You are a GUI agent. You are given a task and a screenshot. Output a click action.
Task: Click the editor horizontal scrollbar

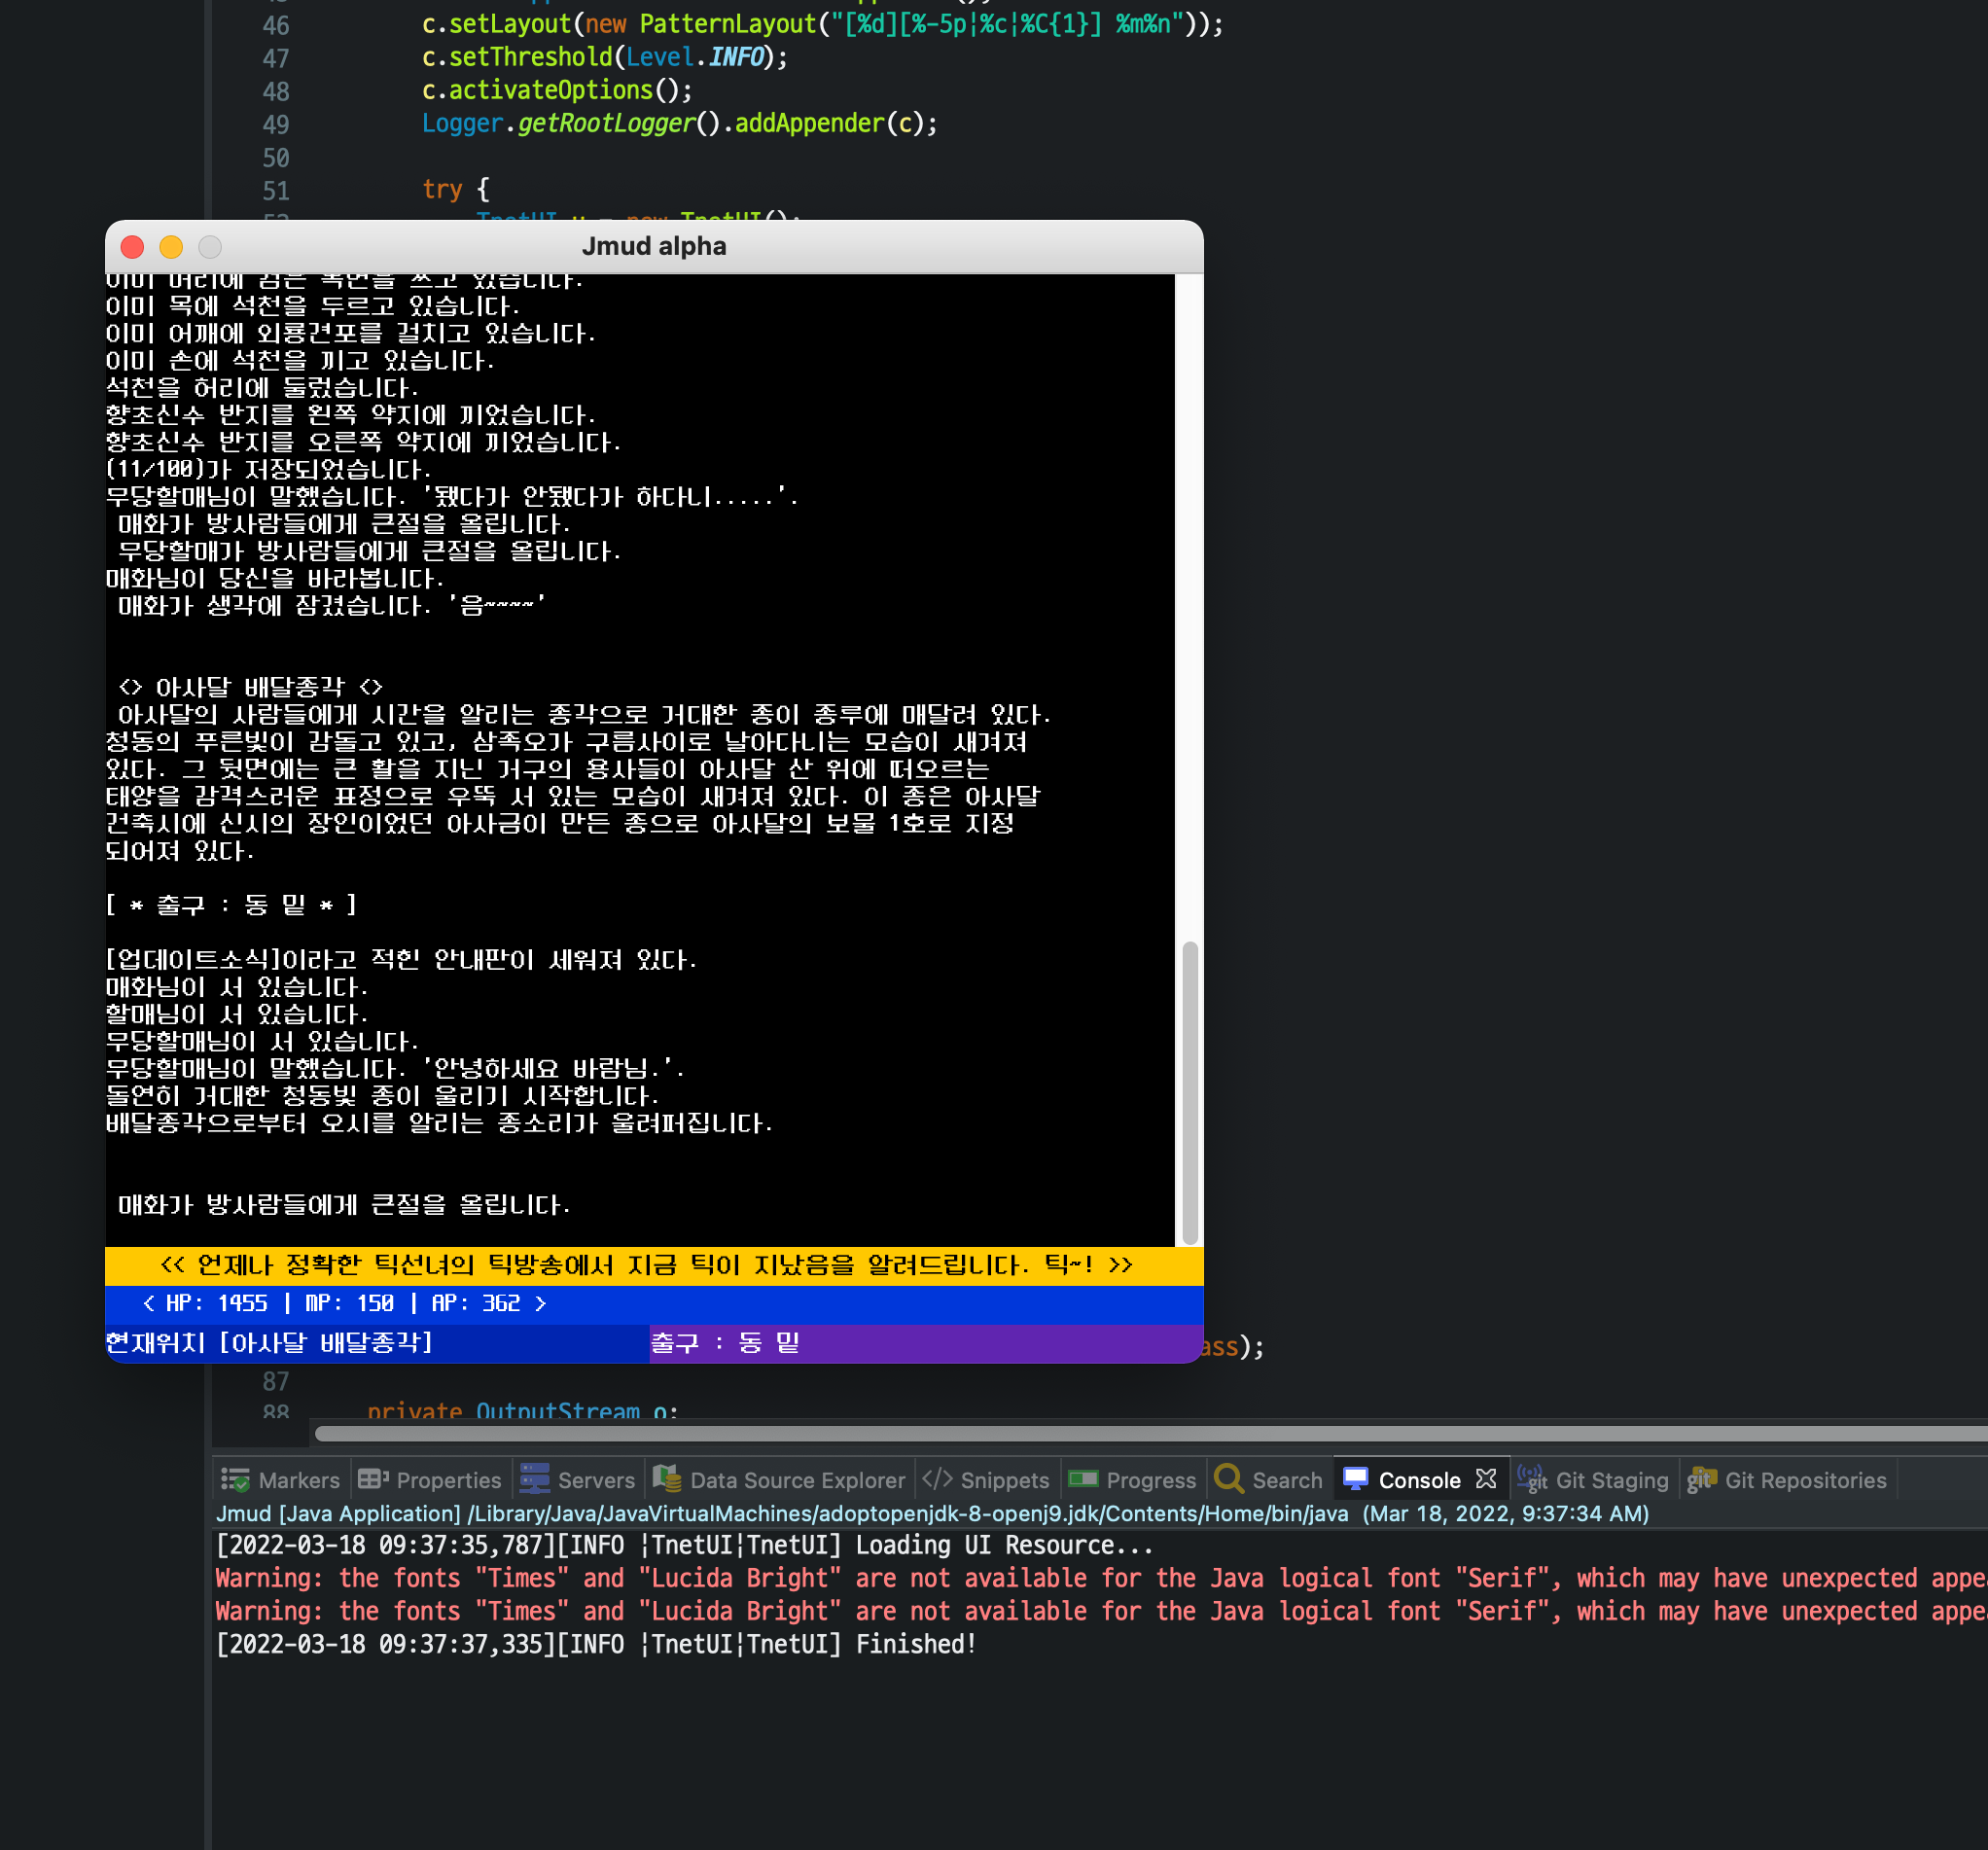[x=1150, y=1433]
